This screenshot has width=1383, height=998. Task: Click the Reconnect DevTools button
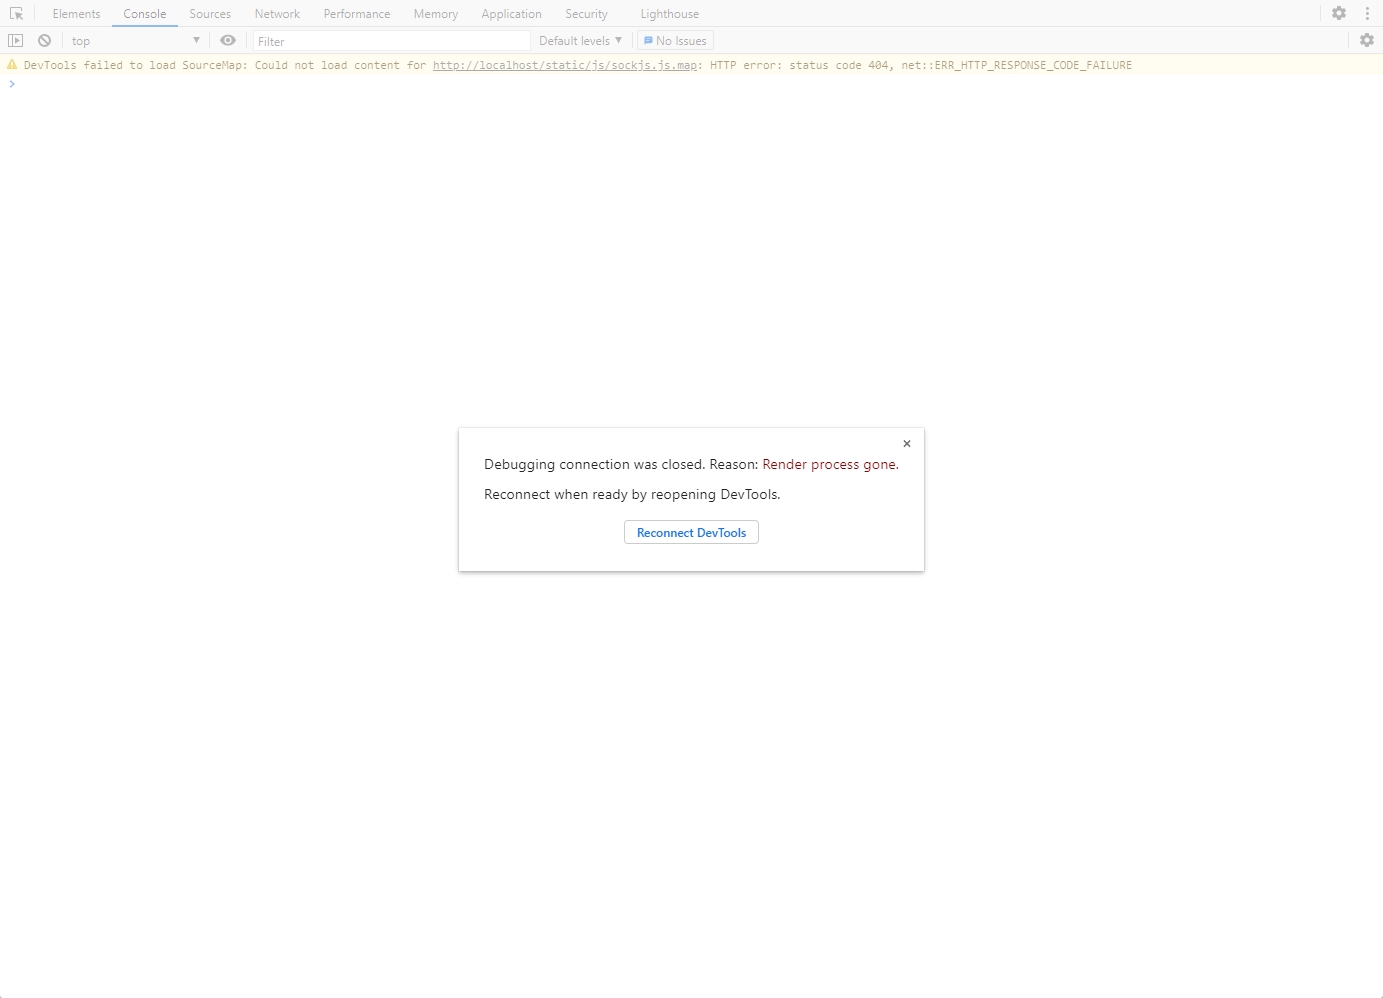pyautogui.click(x=691, y=533)
